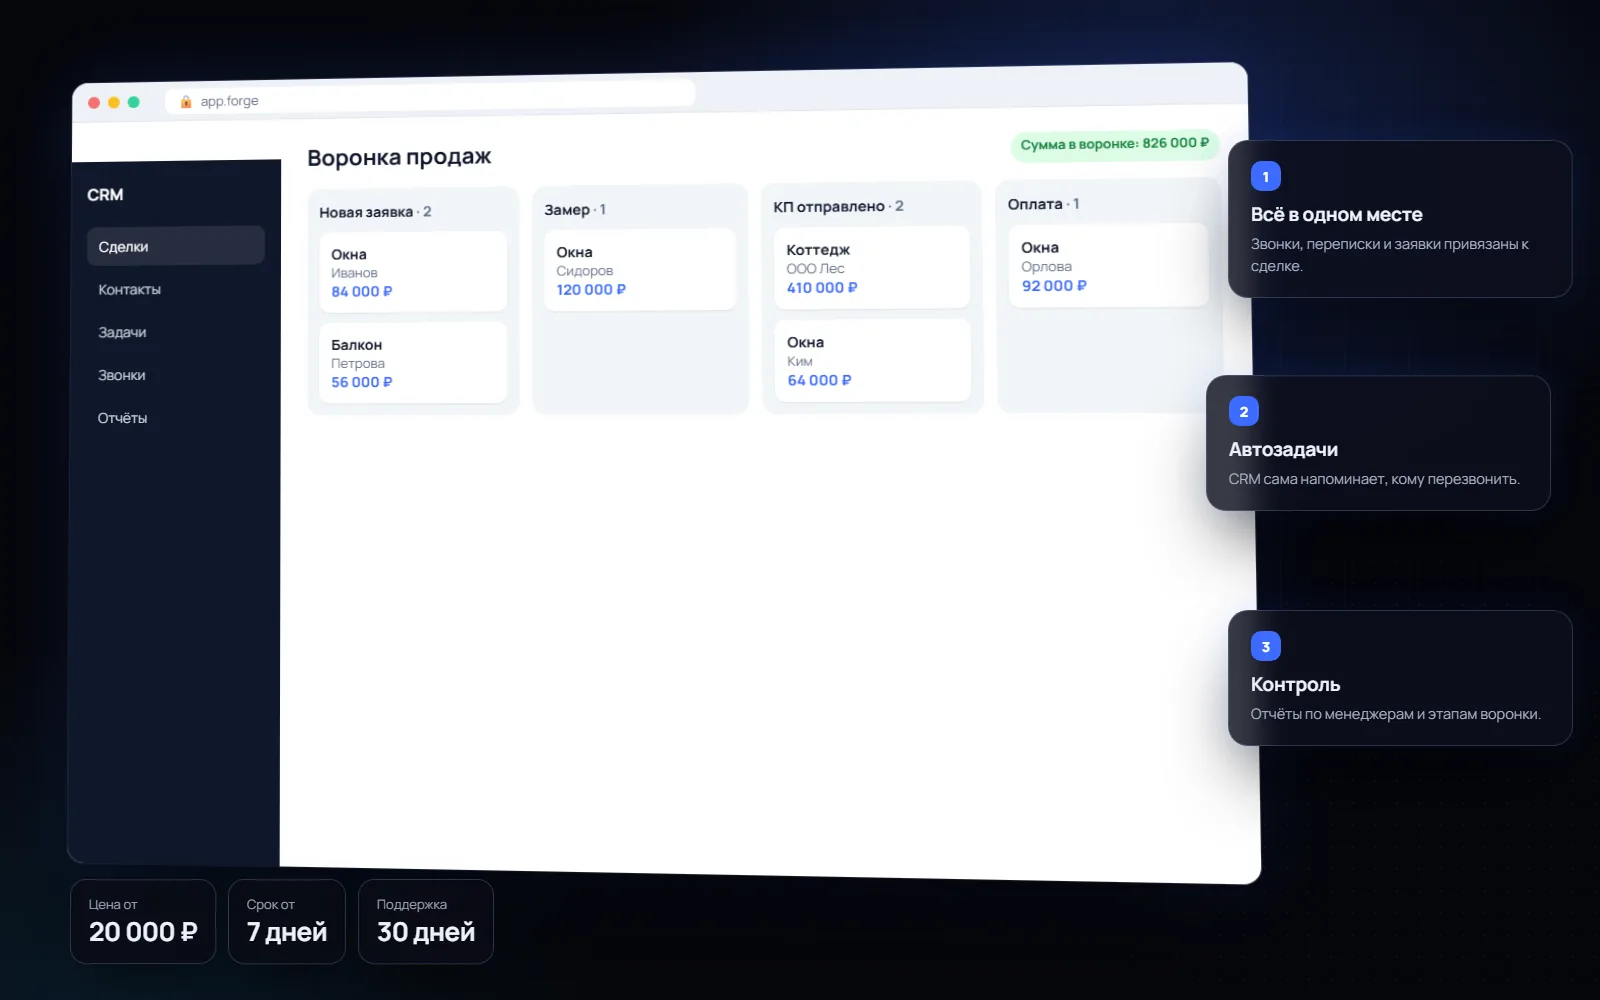Open the Балкон Петрова deal card

(x=413, y=363)
